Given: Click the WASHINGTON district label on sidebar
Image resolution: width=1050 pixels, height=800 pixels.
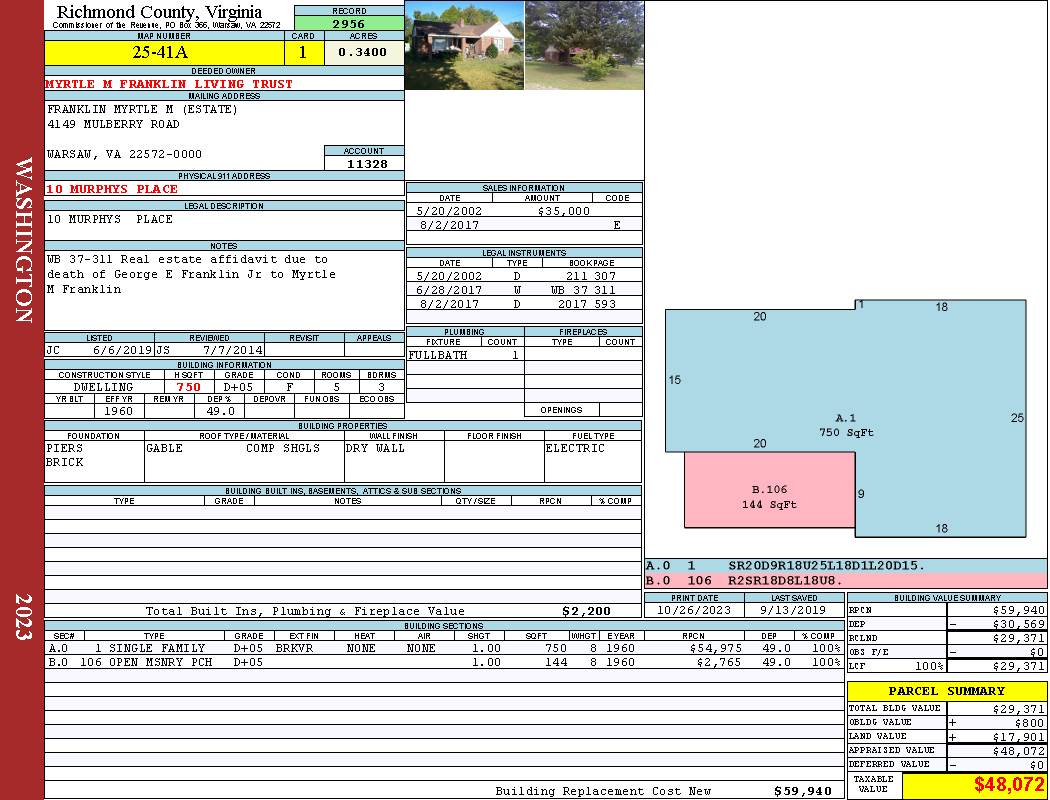Looking at the screenshot, I should 23,240.
